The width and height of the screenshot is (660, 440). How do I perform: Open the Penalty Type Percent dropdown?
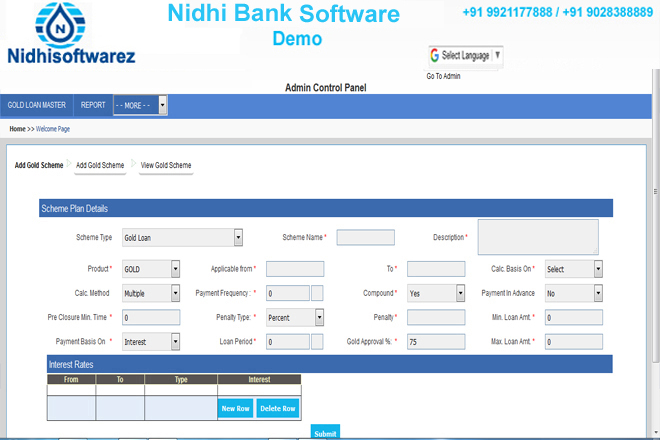(295, 318)
